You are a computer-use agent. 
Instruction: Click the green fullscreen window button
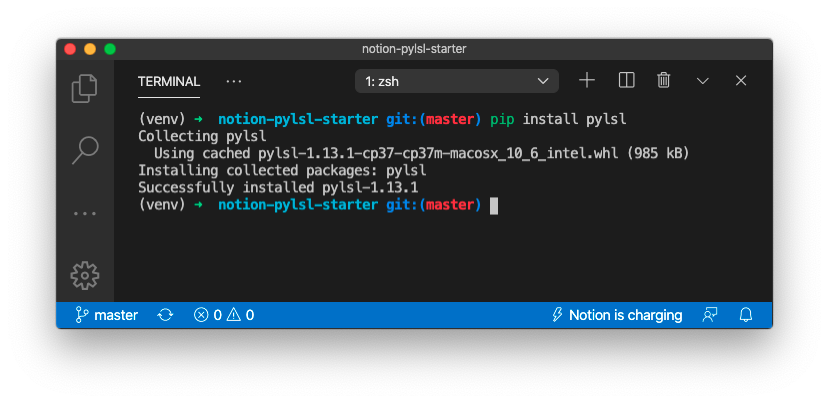[x=110, y=49]
